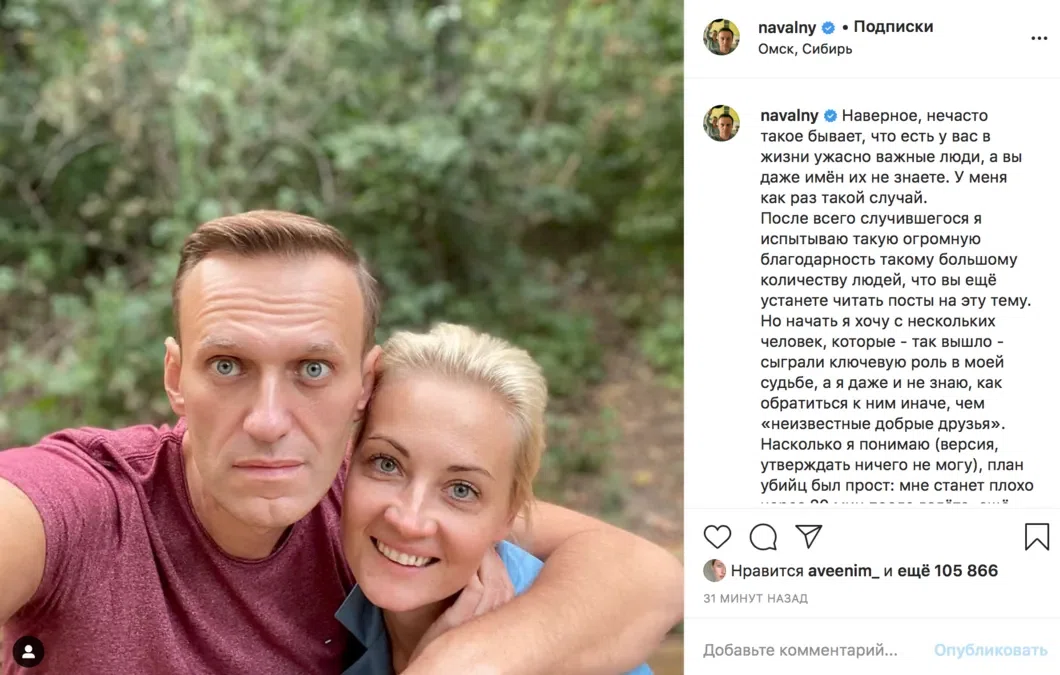Screen dimensions: 1060x675
Task: Open the avatar next to the caption text
Action: (721, 123)
